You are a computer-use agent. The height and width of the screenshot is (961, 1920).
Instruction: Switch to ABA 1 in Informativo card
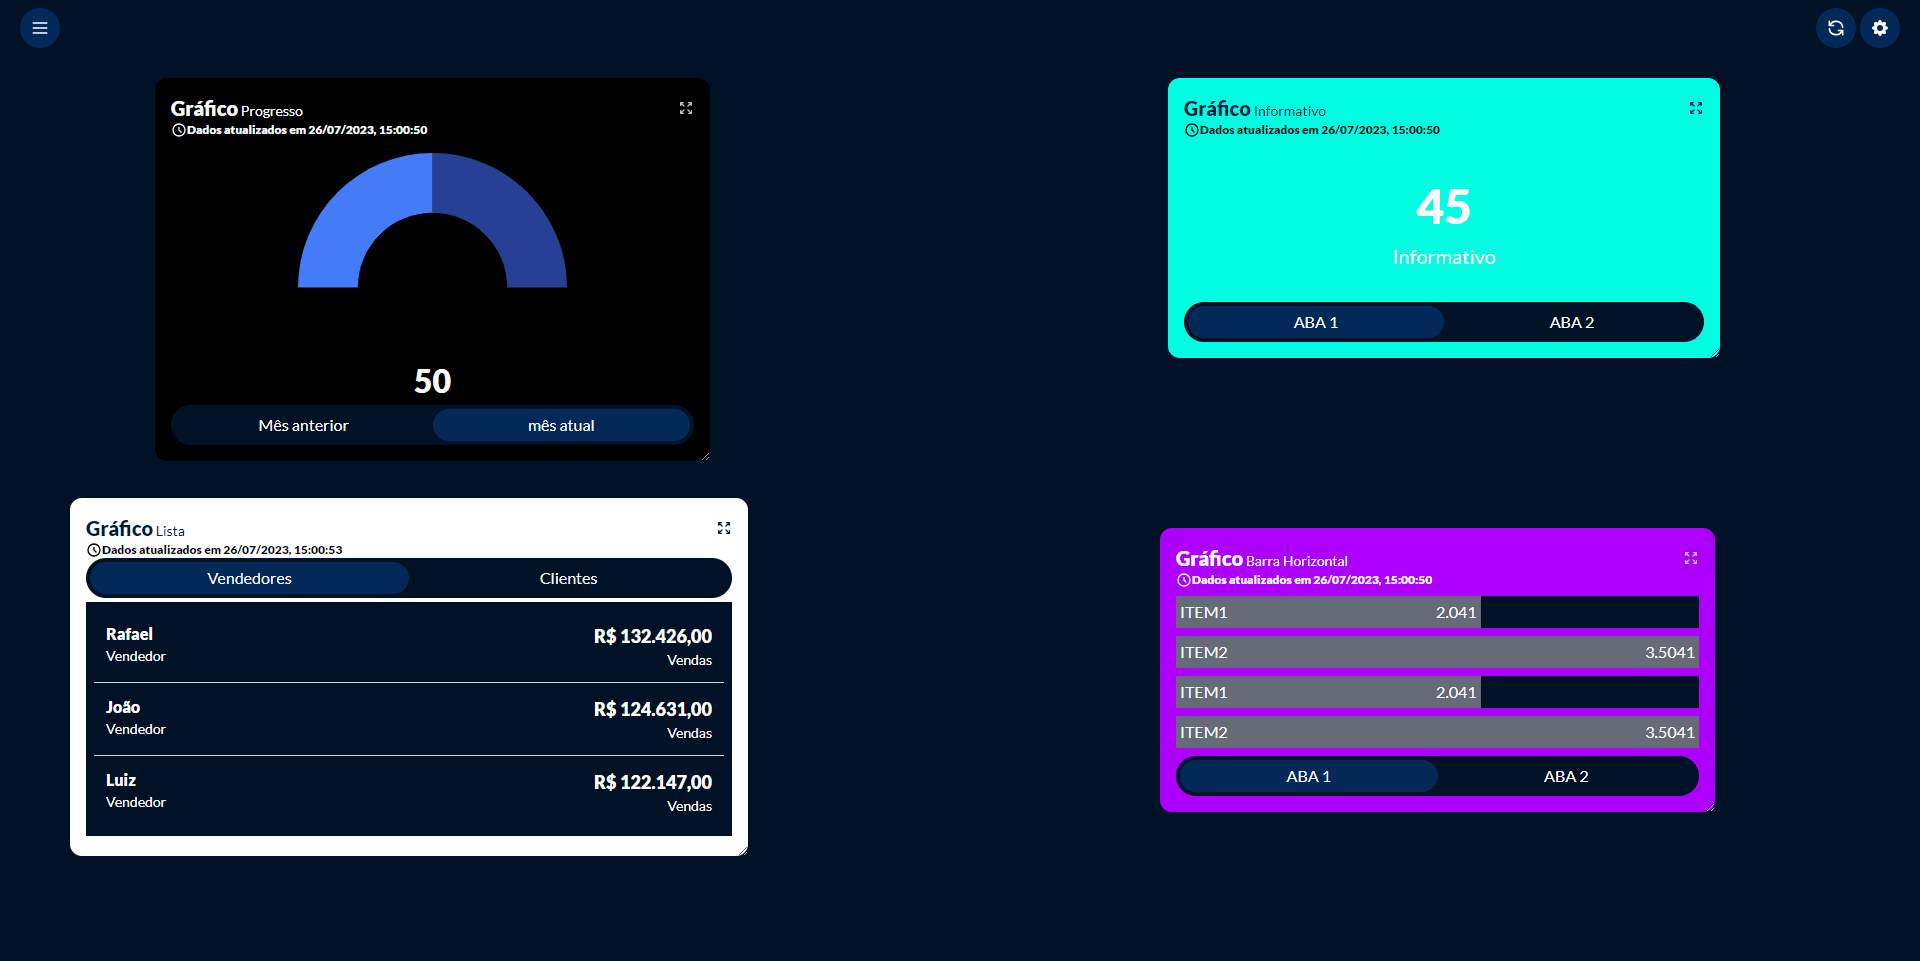(x=1315, y=322)
